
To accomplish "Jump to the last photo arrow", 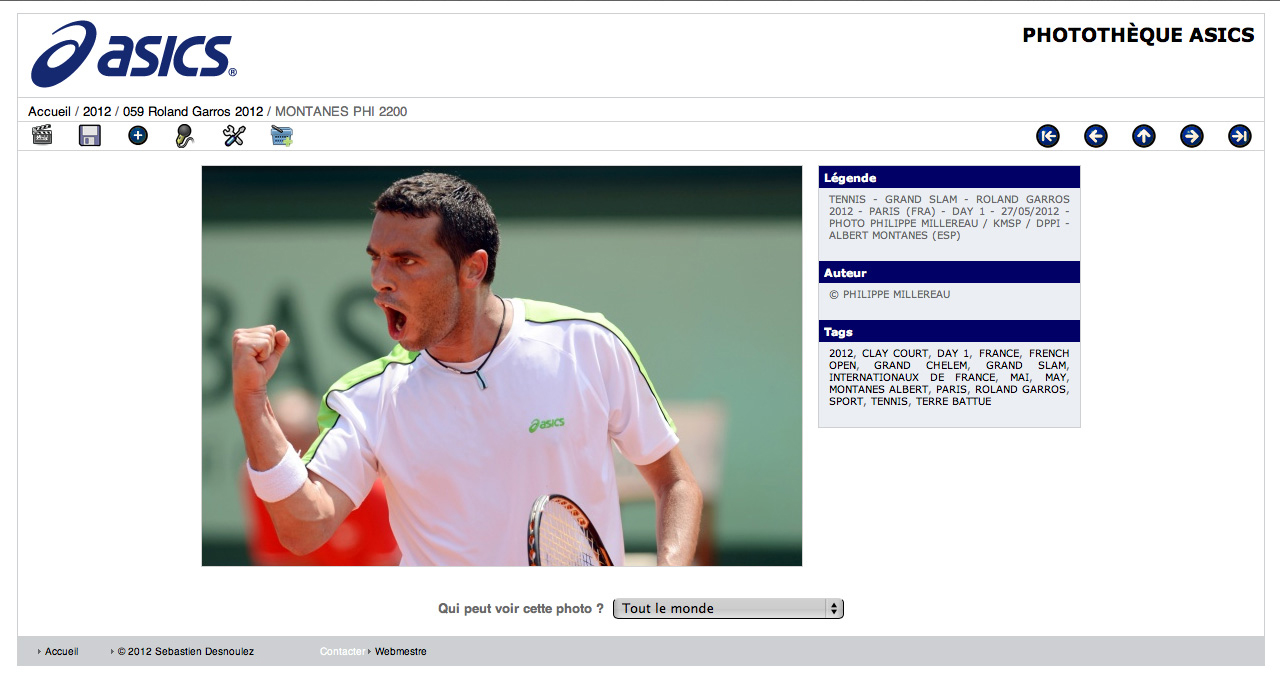I will click(x=1240, y=136).
